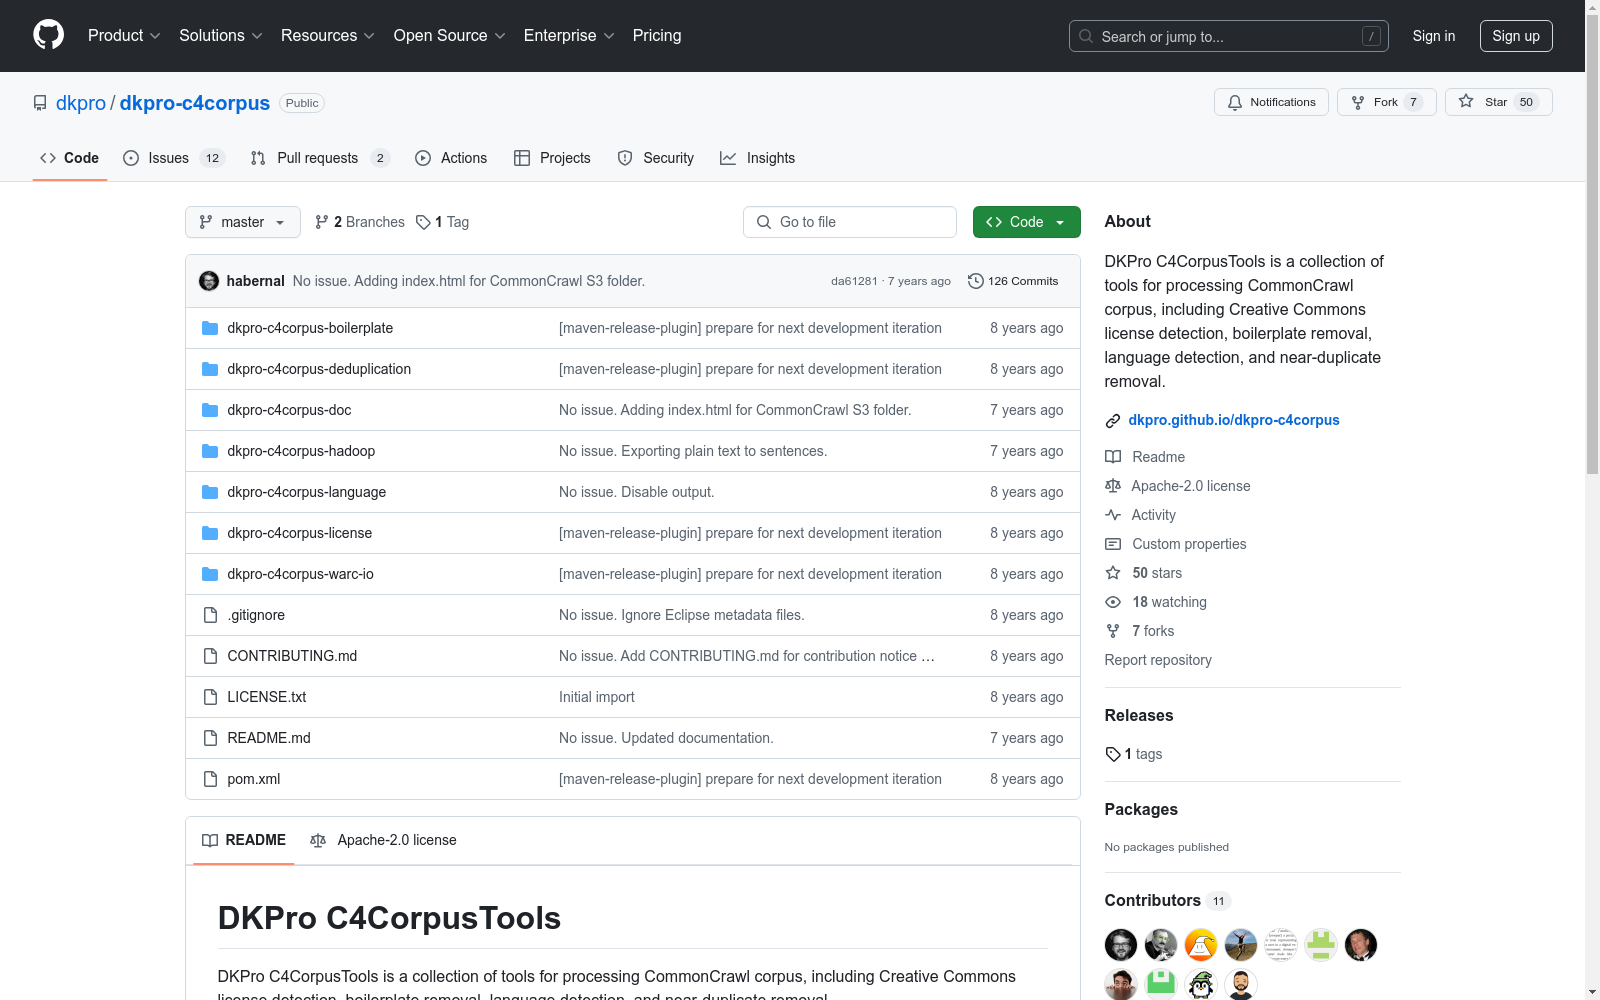The height and width of the screenshot is (1000, 1600).
Task: Star this repository
Action: point(1499,102)
